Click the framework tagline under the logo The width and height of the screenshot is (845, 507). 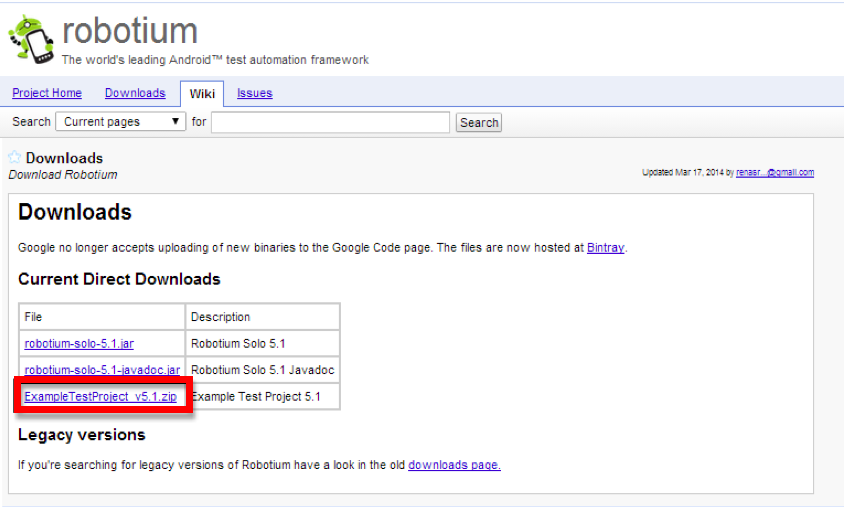click(x=215, y=60)
